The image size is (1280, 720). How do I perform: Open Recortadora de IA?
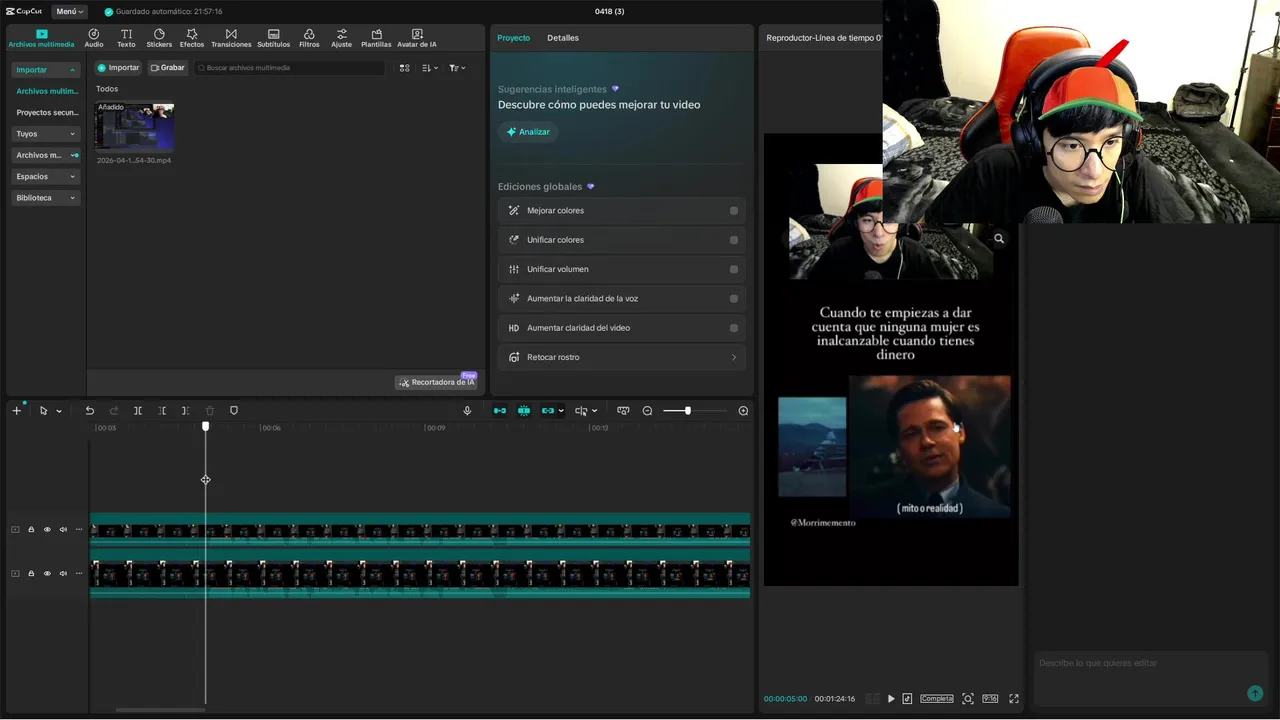coord(436,382)
